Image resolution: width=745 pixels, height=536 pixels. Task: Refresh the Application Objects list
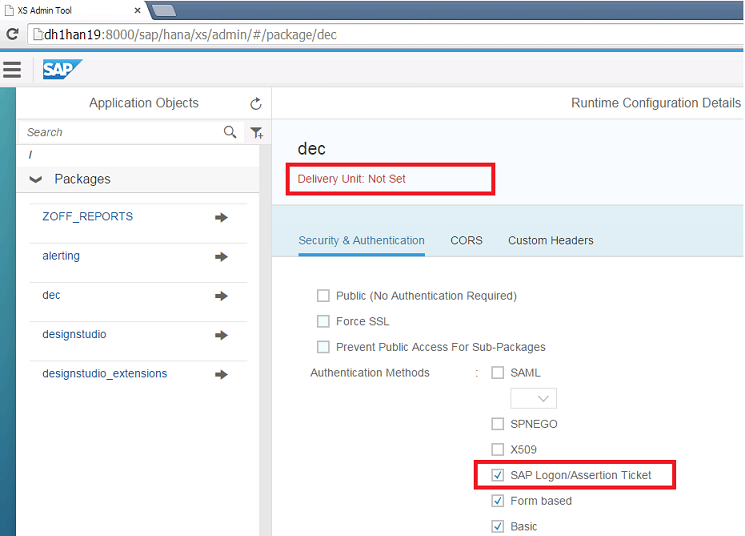pyautogui.click(x=256, y=104)
